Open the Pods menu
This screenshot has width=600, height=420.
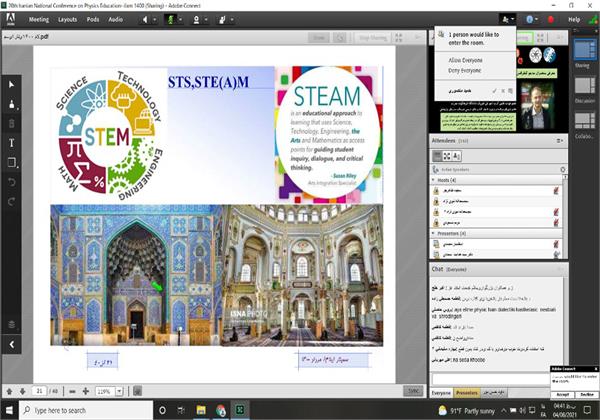pyautogui.click(x=92, y=19)
